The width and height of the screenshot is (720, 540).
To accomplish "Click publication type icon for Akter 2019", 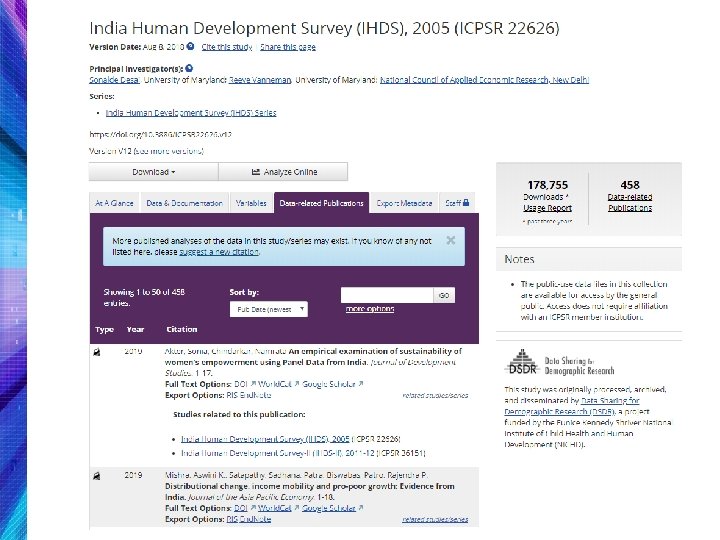I will pos(97,353).
